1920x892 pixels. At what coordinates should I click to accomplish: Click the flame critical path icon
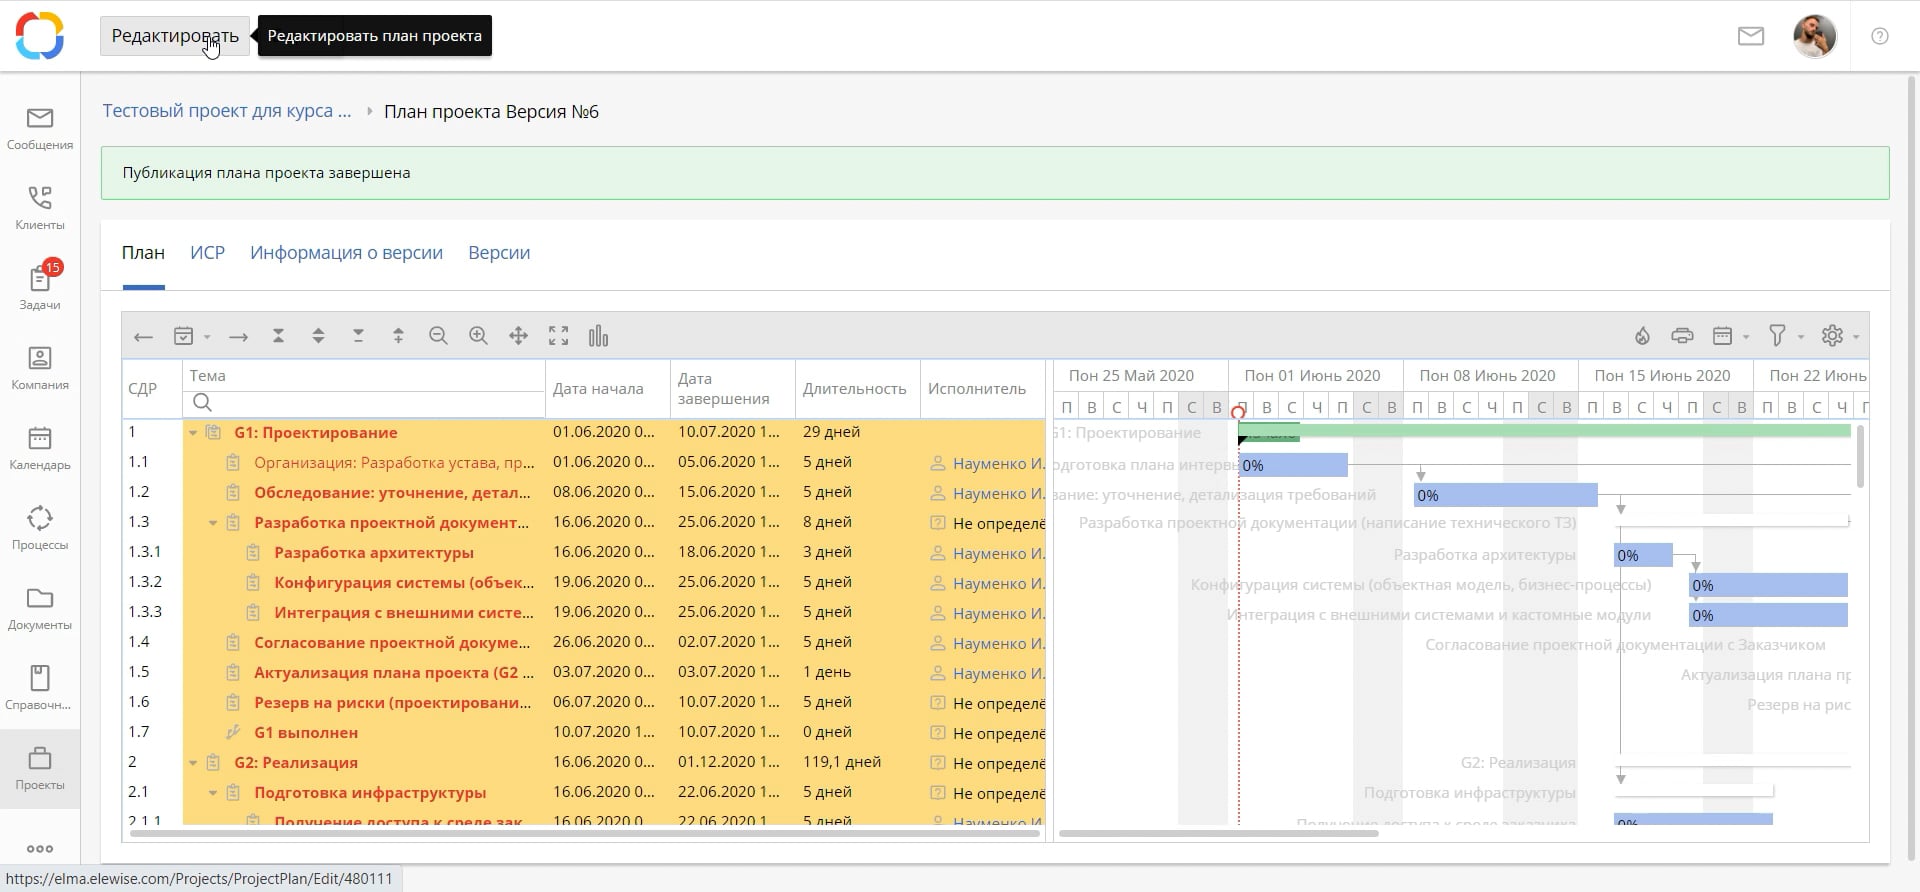[x=1642, y=336]
